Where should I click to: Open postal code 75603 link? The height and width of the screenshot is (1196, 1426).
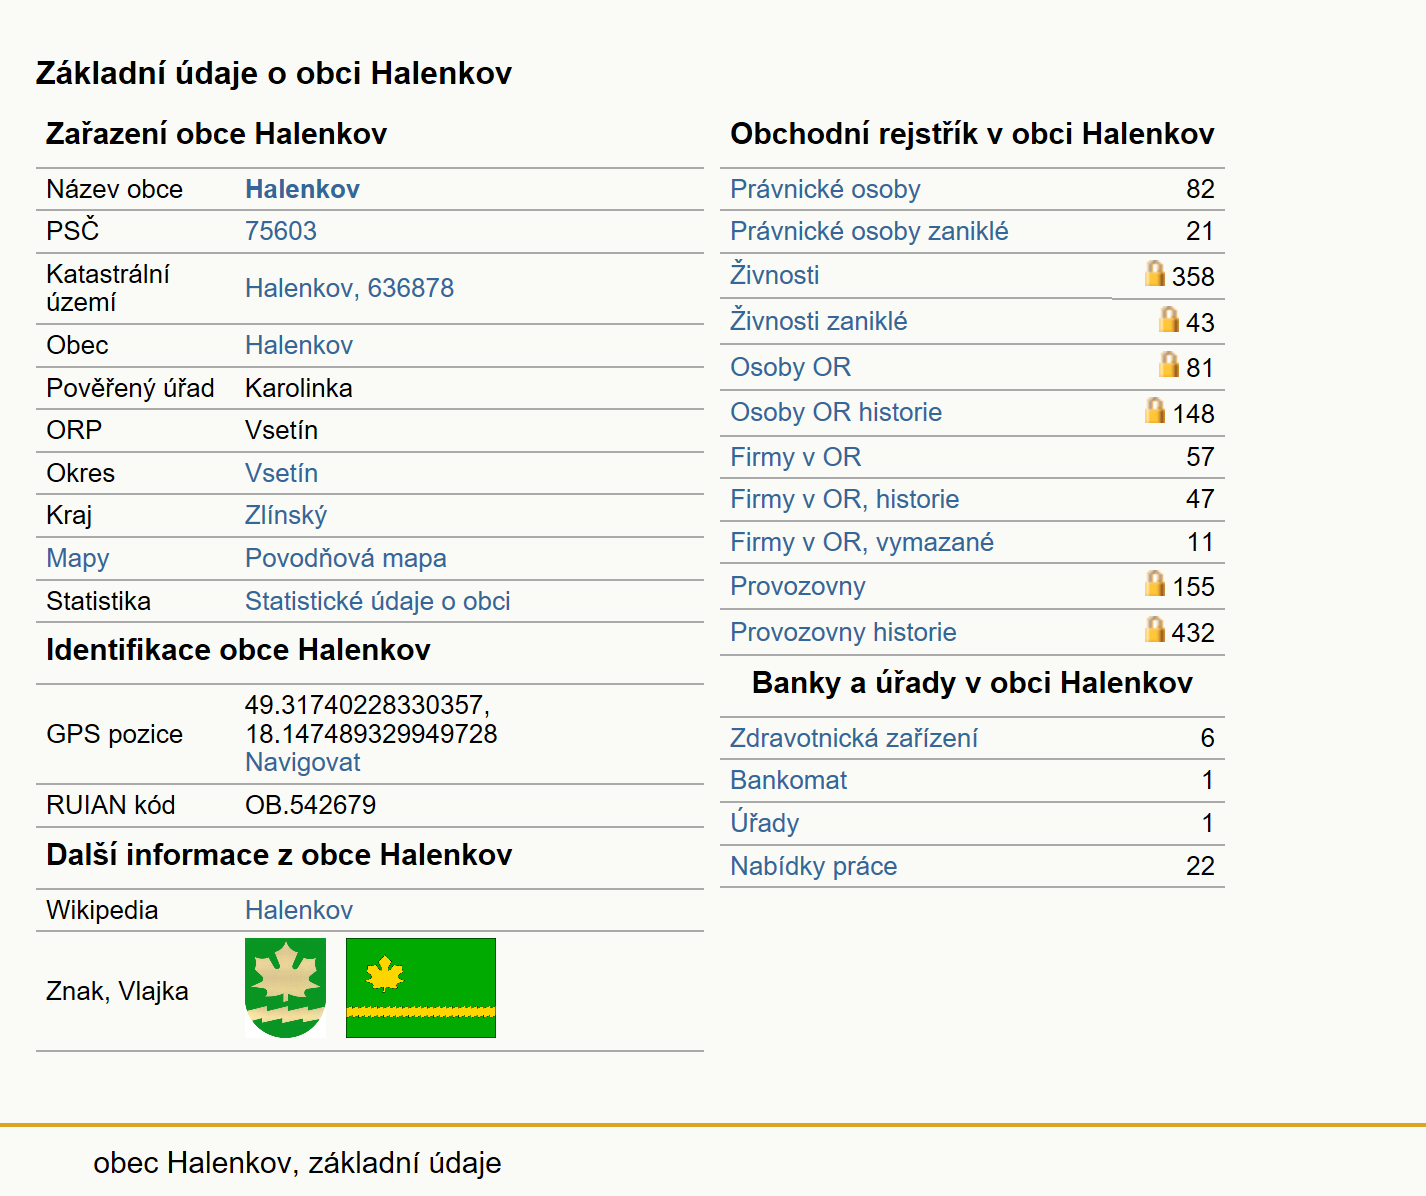point(281,231)
